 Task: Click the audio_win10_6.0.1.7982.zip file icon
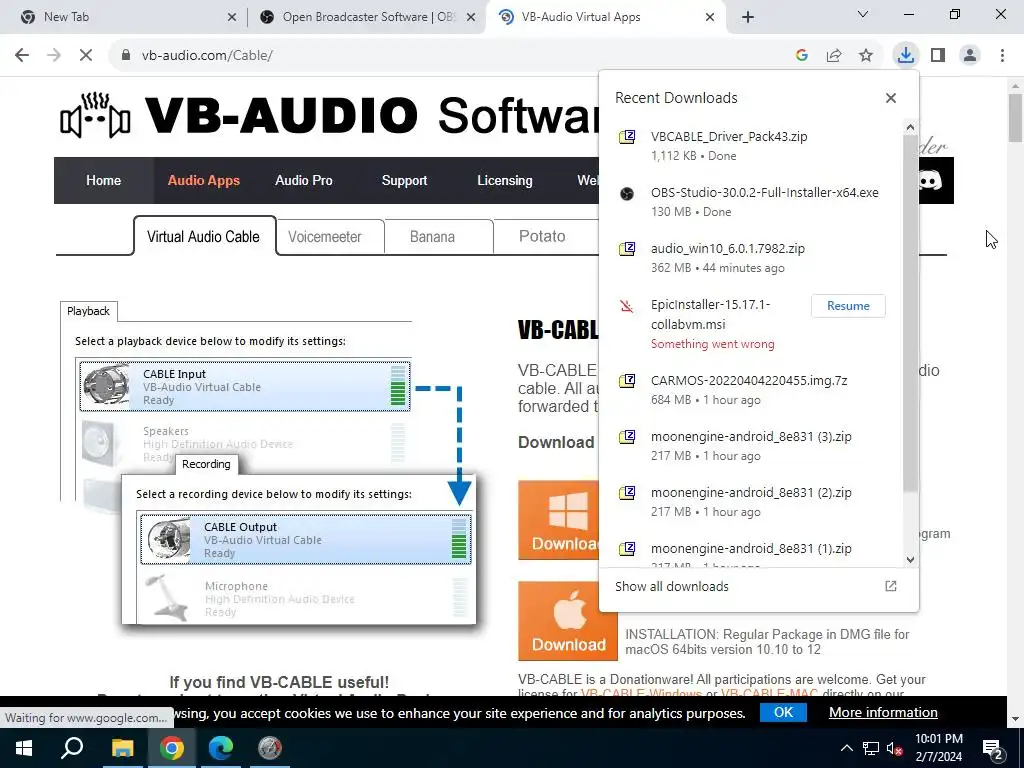(x=627, y=249)
